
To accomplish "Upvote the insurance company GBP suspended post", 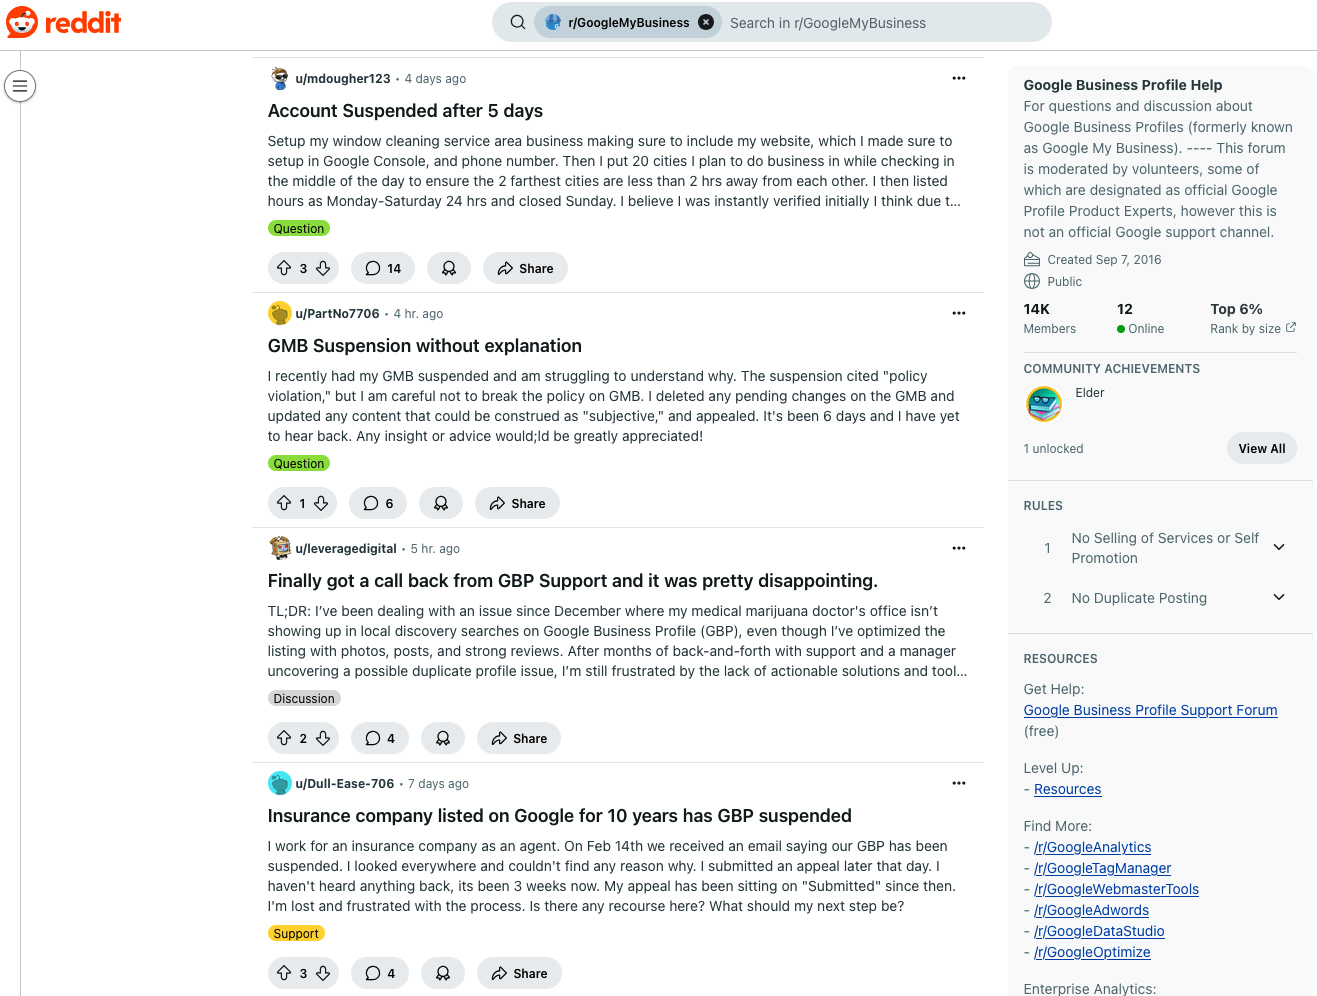I will tap(284, 973).
